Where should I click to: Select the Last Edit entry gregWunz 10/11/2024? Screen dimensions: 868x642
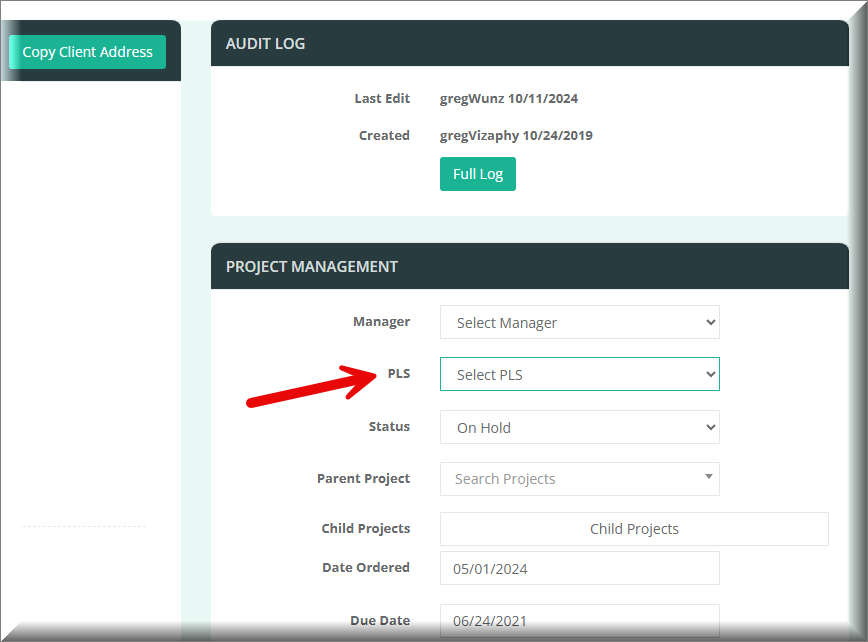tap(508, 99)
